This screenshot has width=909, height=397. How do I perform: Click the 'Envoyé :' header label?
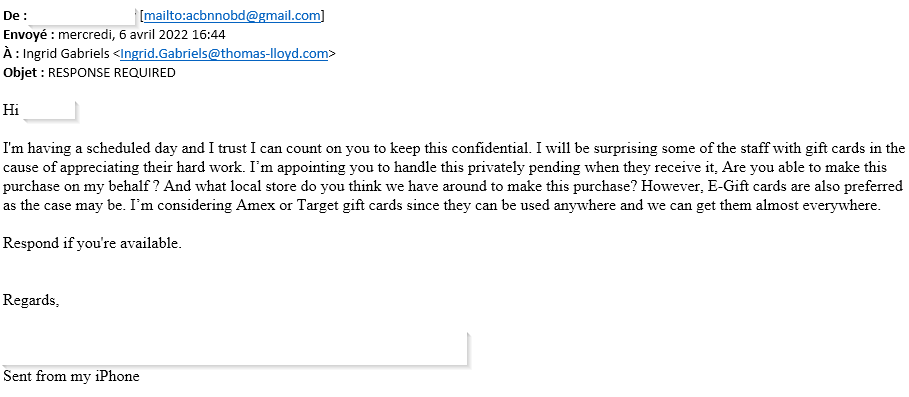[x=29, y=35]
